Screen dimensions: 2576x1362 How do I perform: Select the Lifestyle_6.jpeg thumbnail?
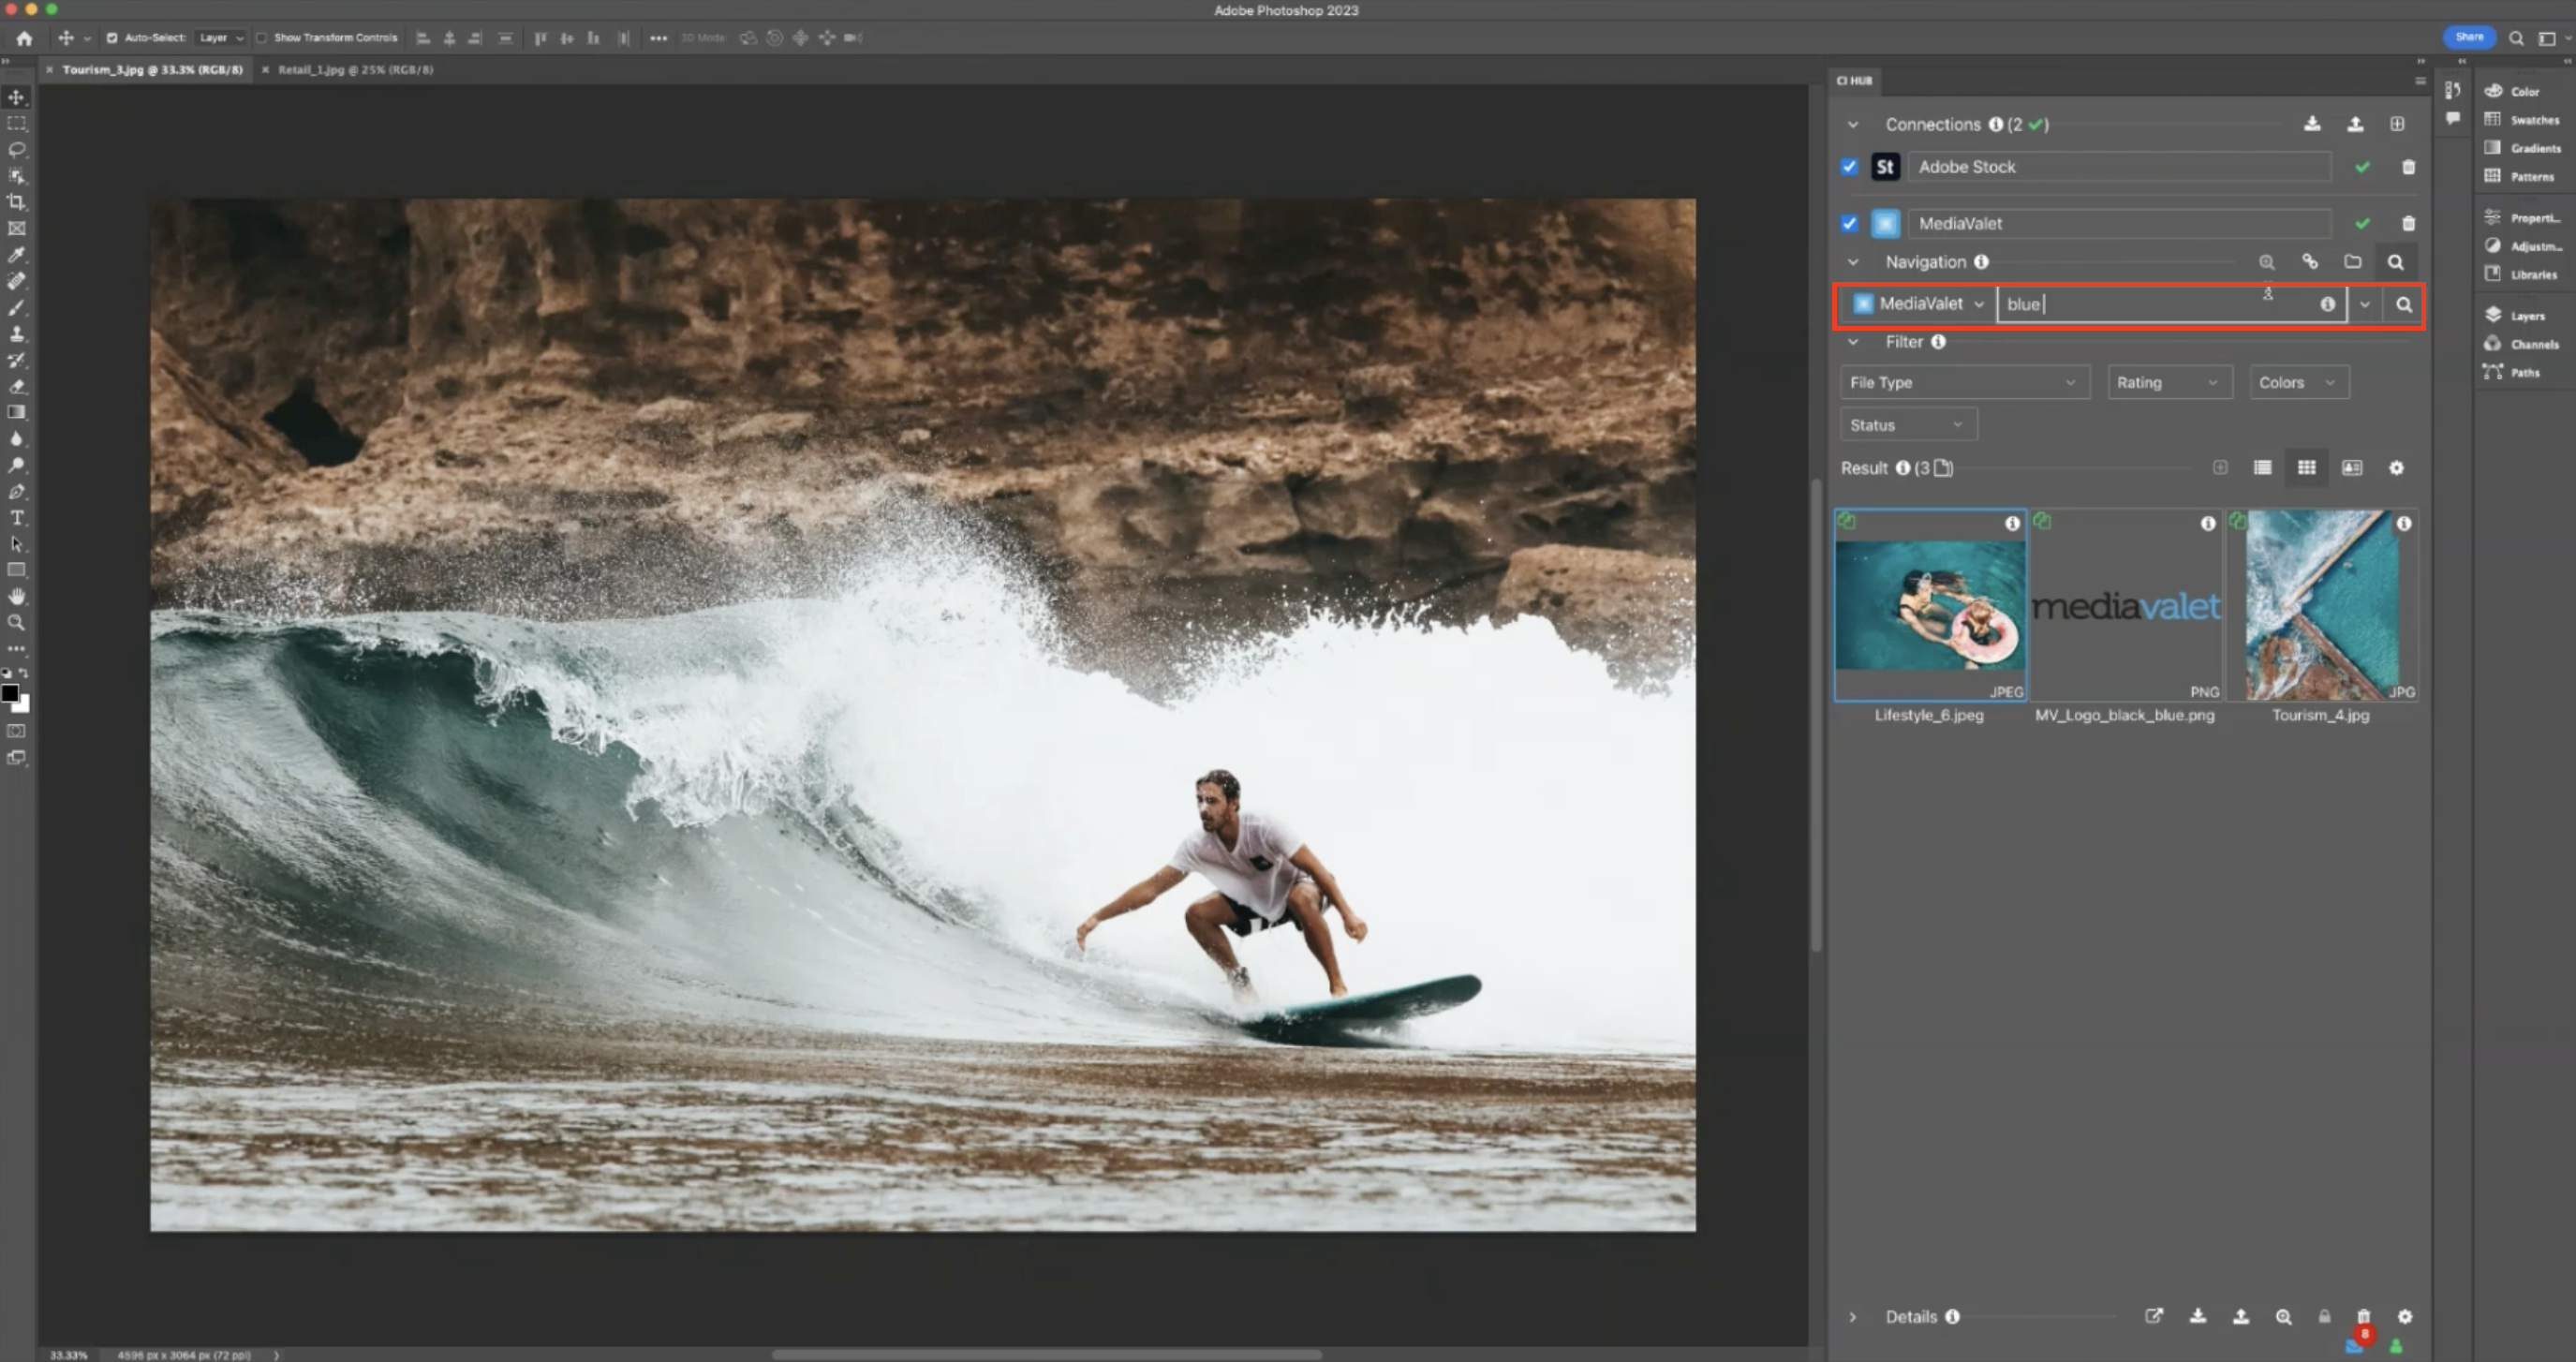1930,605
